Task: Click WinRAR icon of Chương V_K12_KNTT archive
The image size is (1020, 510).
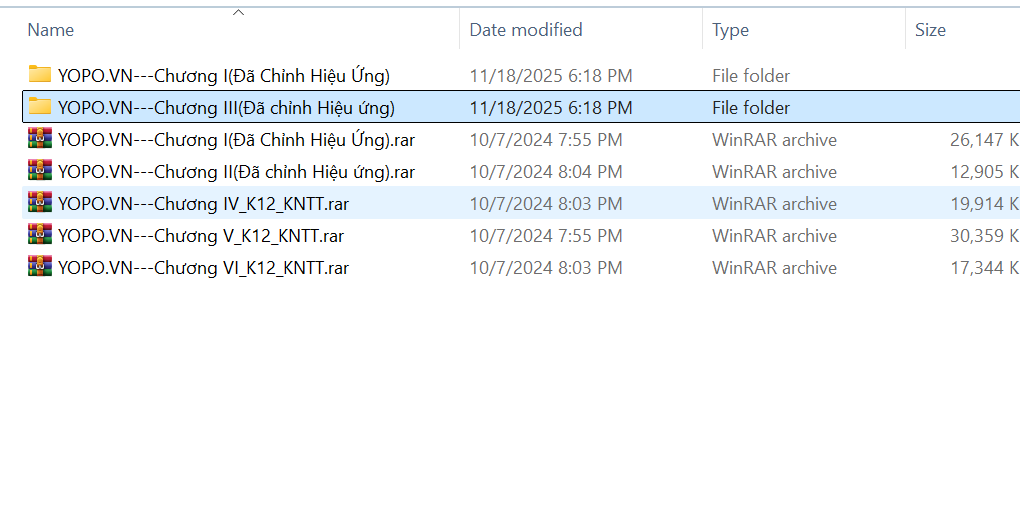Action: [40, 235]
